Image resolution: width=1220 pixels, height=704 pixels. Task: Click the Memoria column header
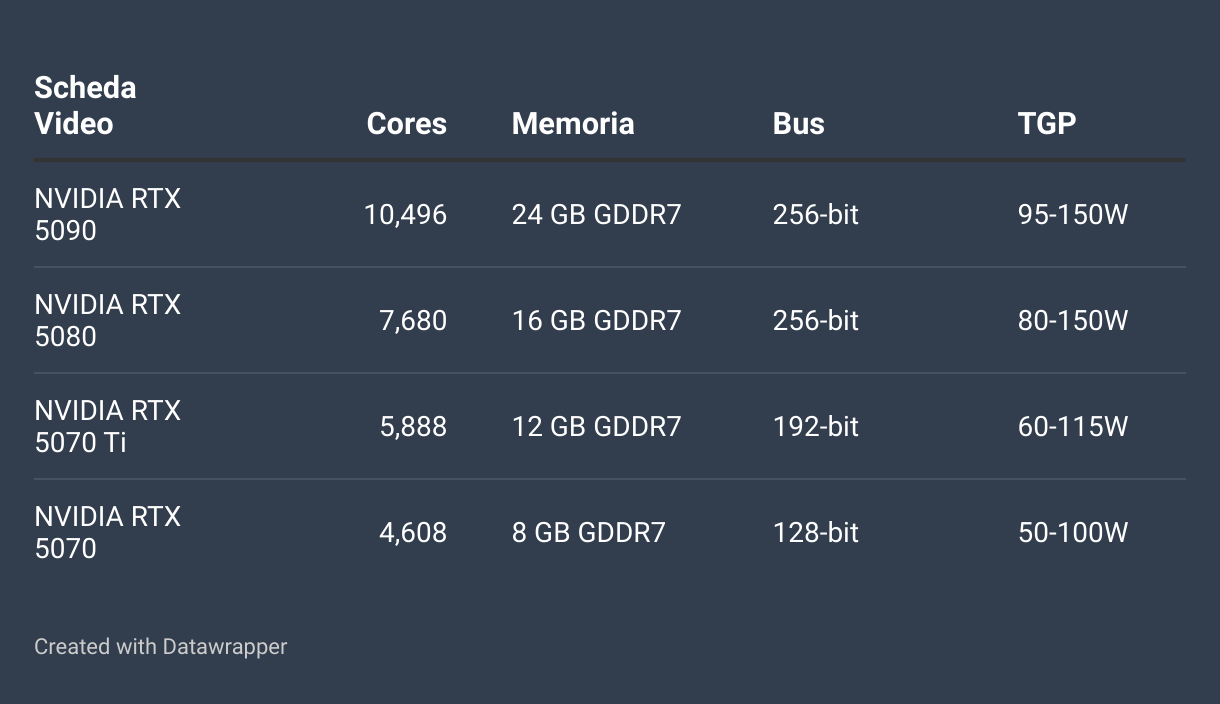coord(573,123)
